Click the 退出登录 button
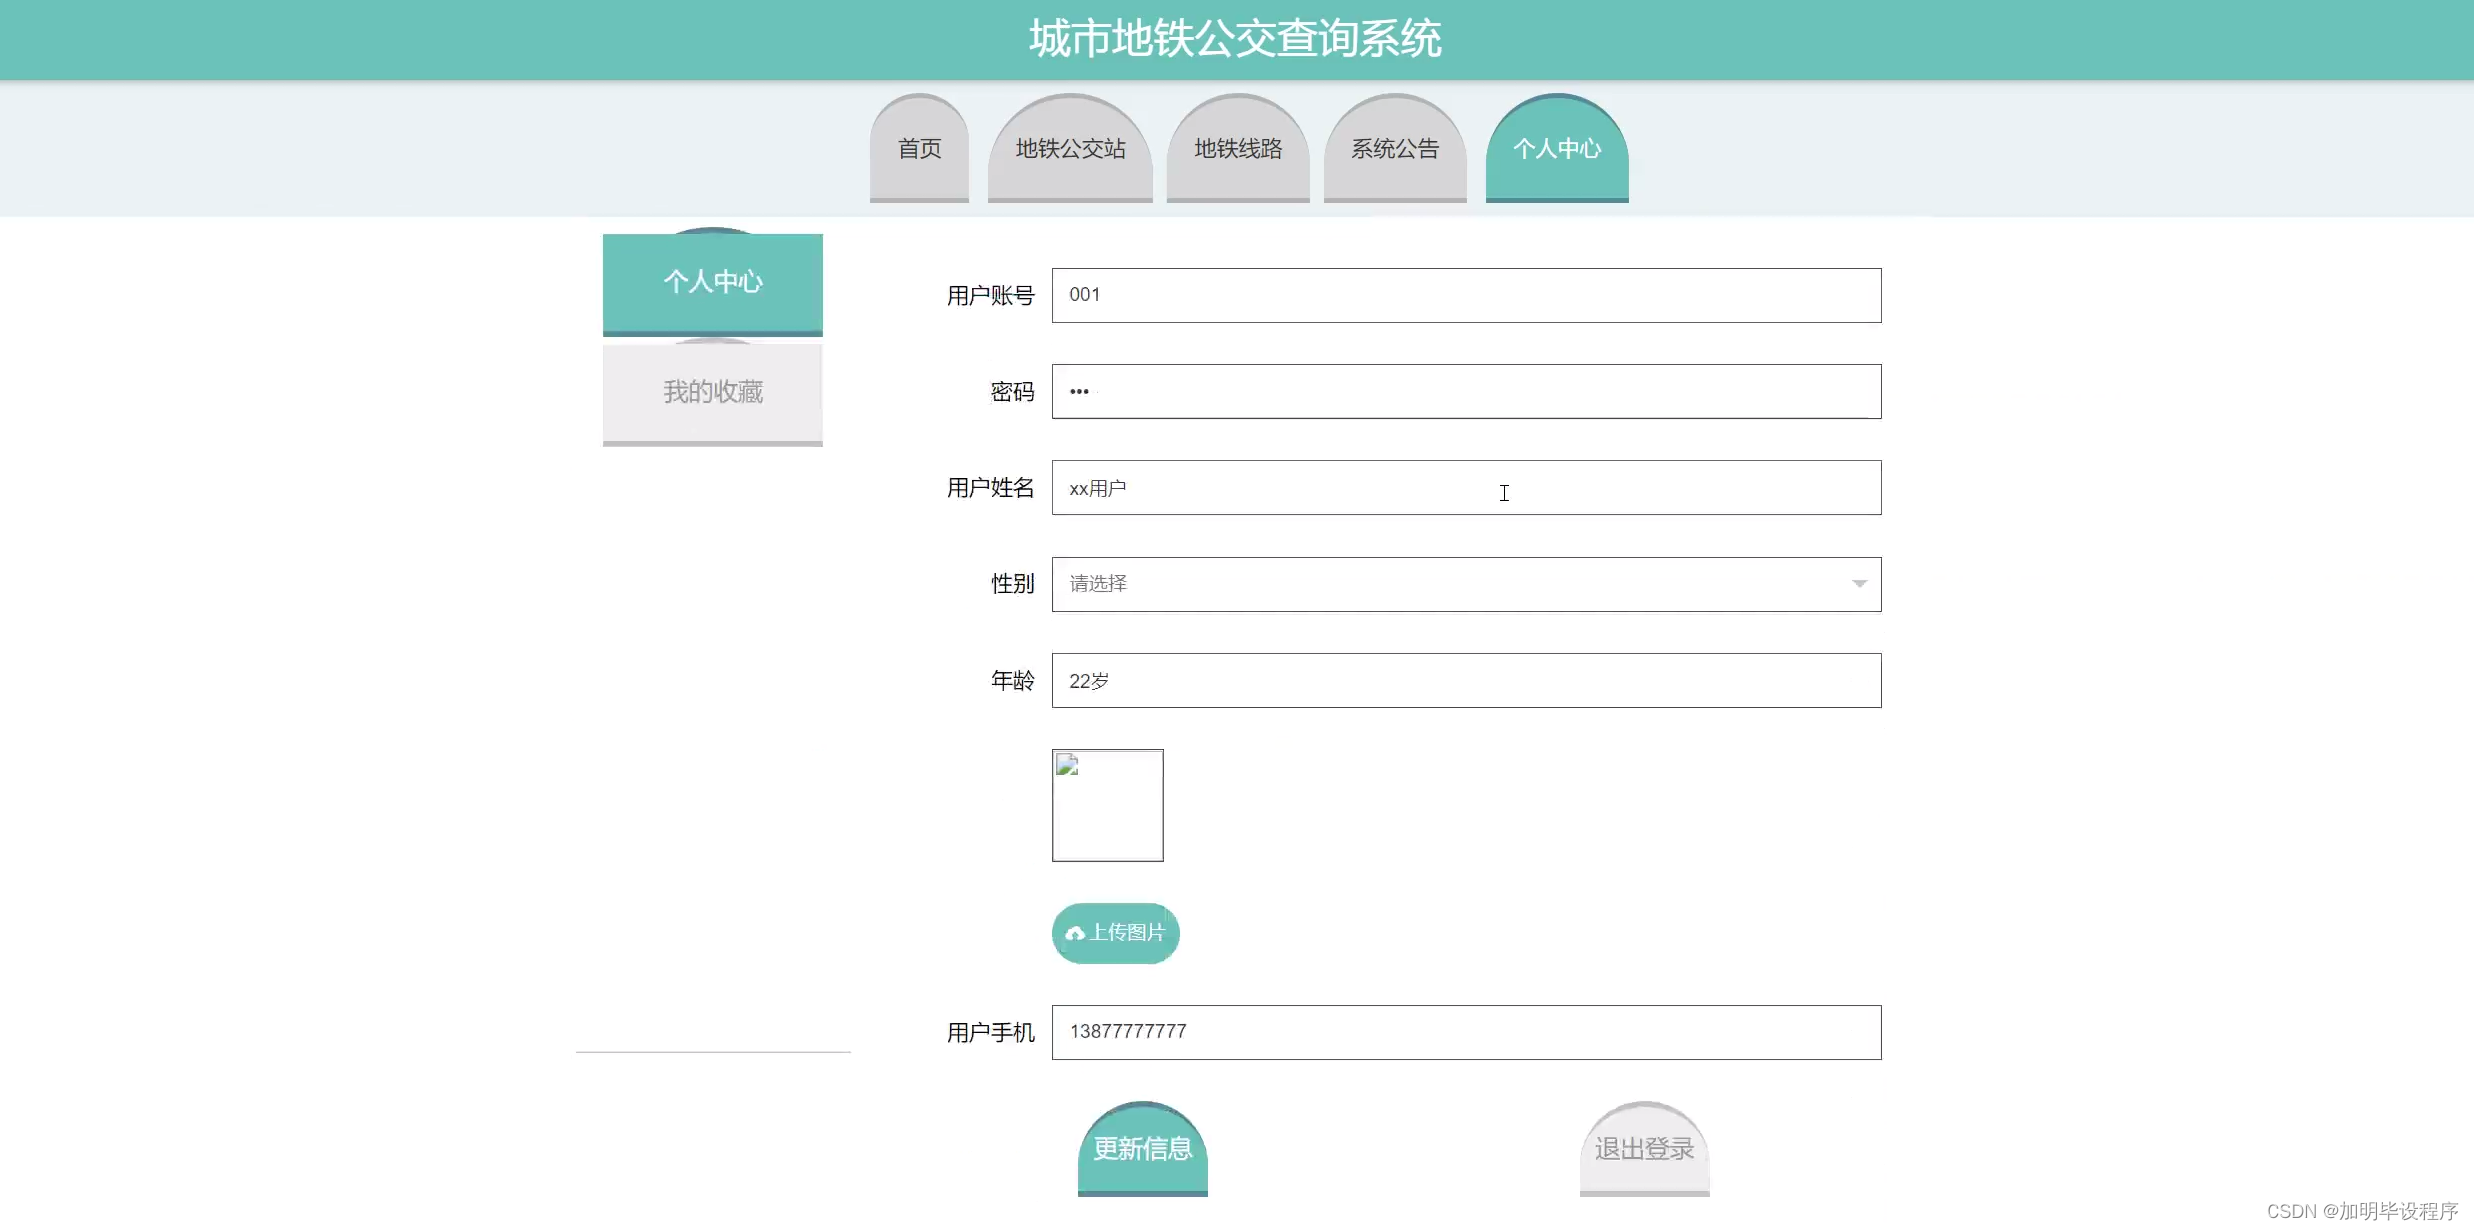 pyautogui.click(x=1644, y=1149)
